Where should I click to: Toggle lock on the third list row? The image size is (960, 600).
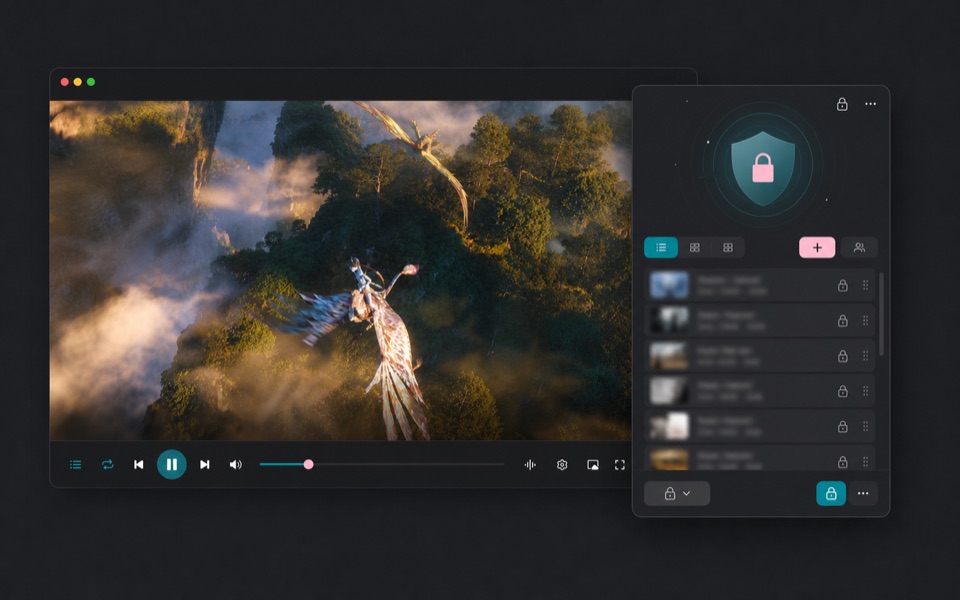(842, 356)
